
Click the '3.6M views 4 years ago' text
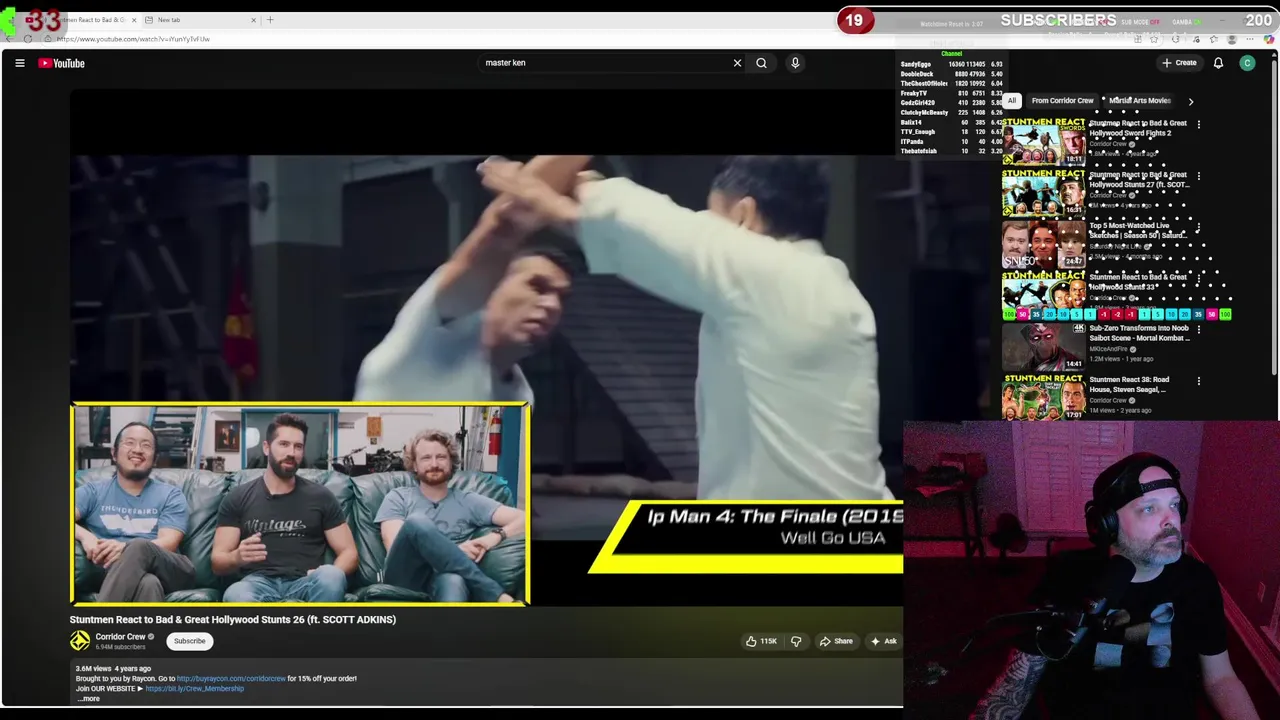[x=113, y=668]
